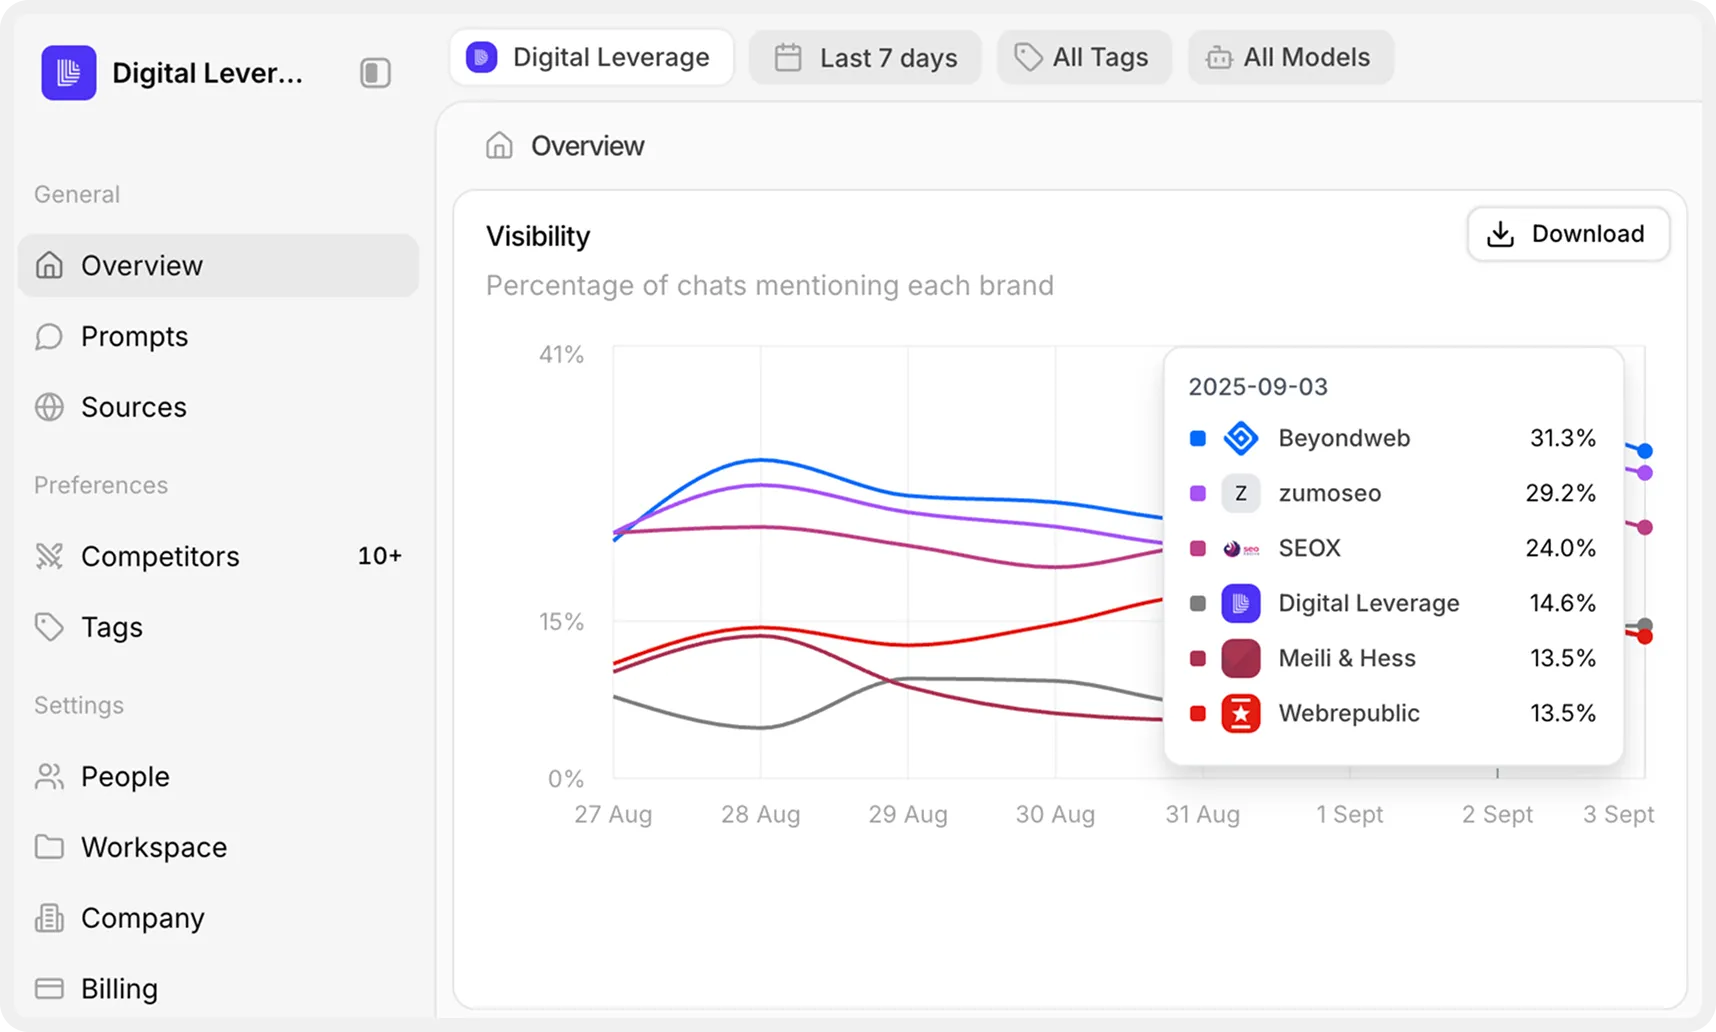Click the people icon beside People

(49, 776)
